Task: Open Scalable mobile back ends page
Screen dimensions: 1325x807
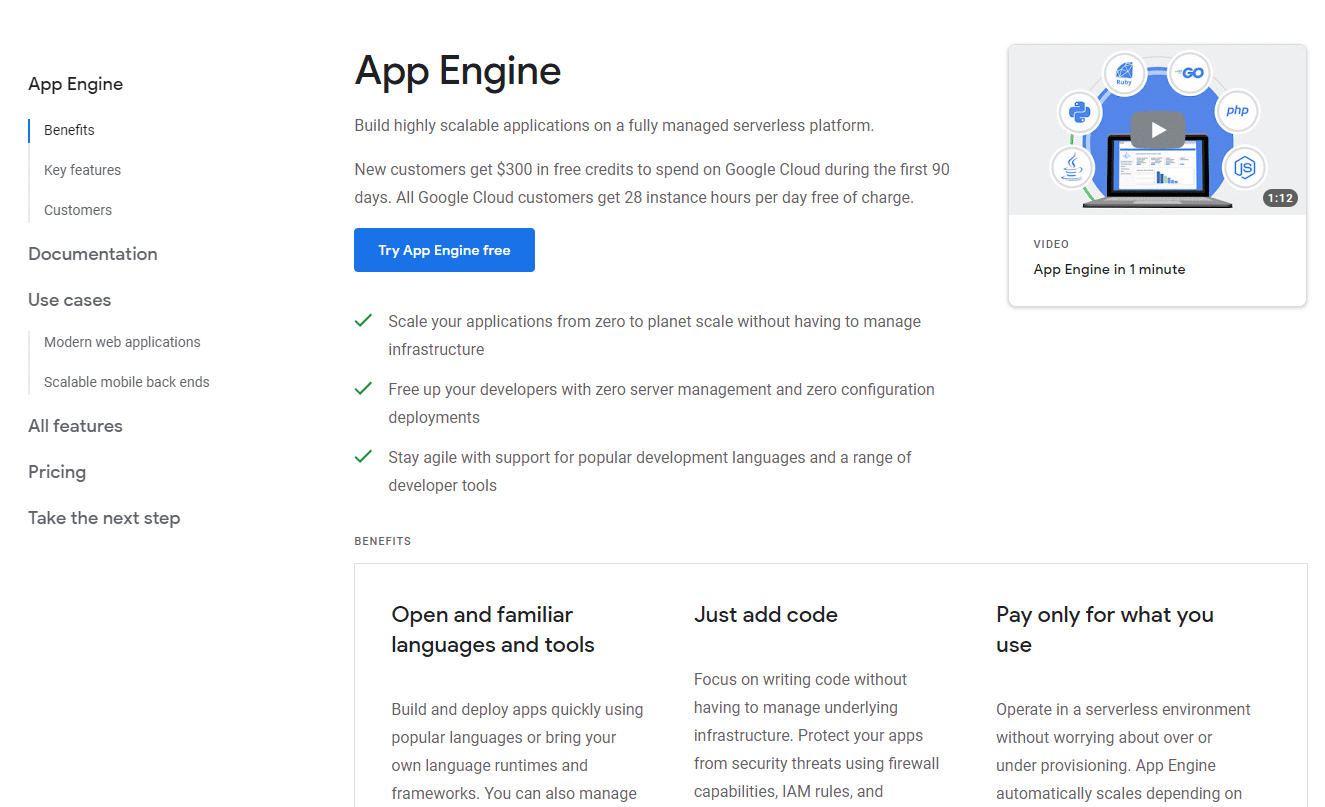Action: pyautogui.click(x=126, y=381)
